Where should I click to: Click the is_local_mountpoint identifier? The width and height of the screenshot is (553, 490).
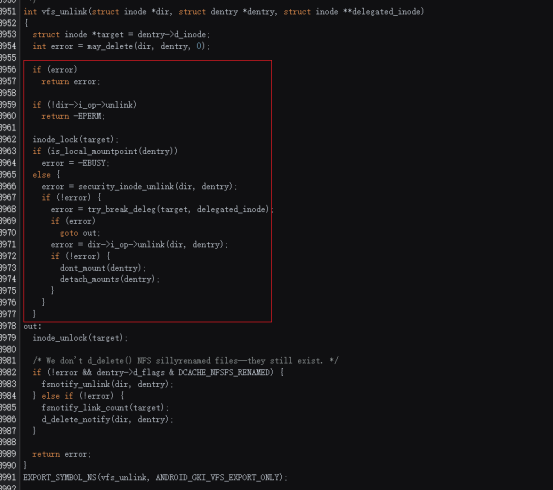[95, 151]
